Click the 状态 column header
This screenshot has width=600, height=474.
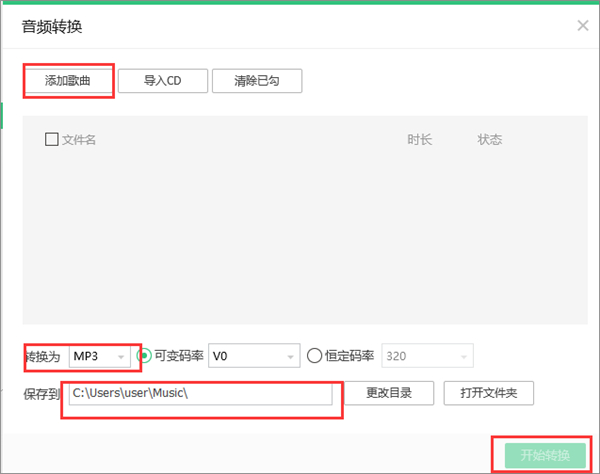tap(489, 140)
